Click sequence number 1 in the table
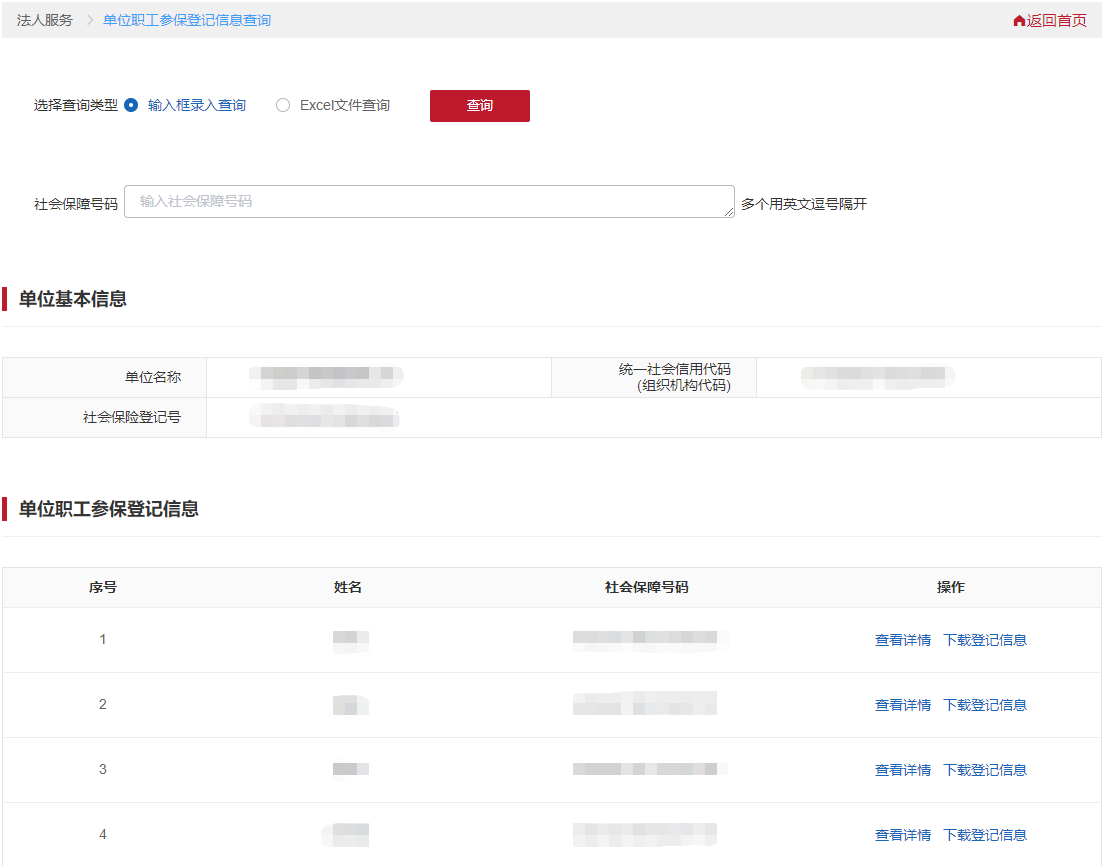Image resolution: width=1105 pixels, height=866 pixels. [x=102, y=639]
